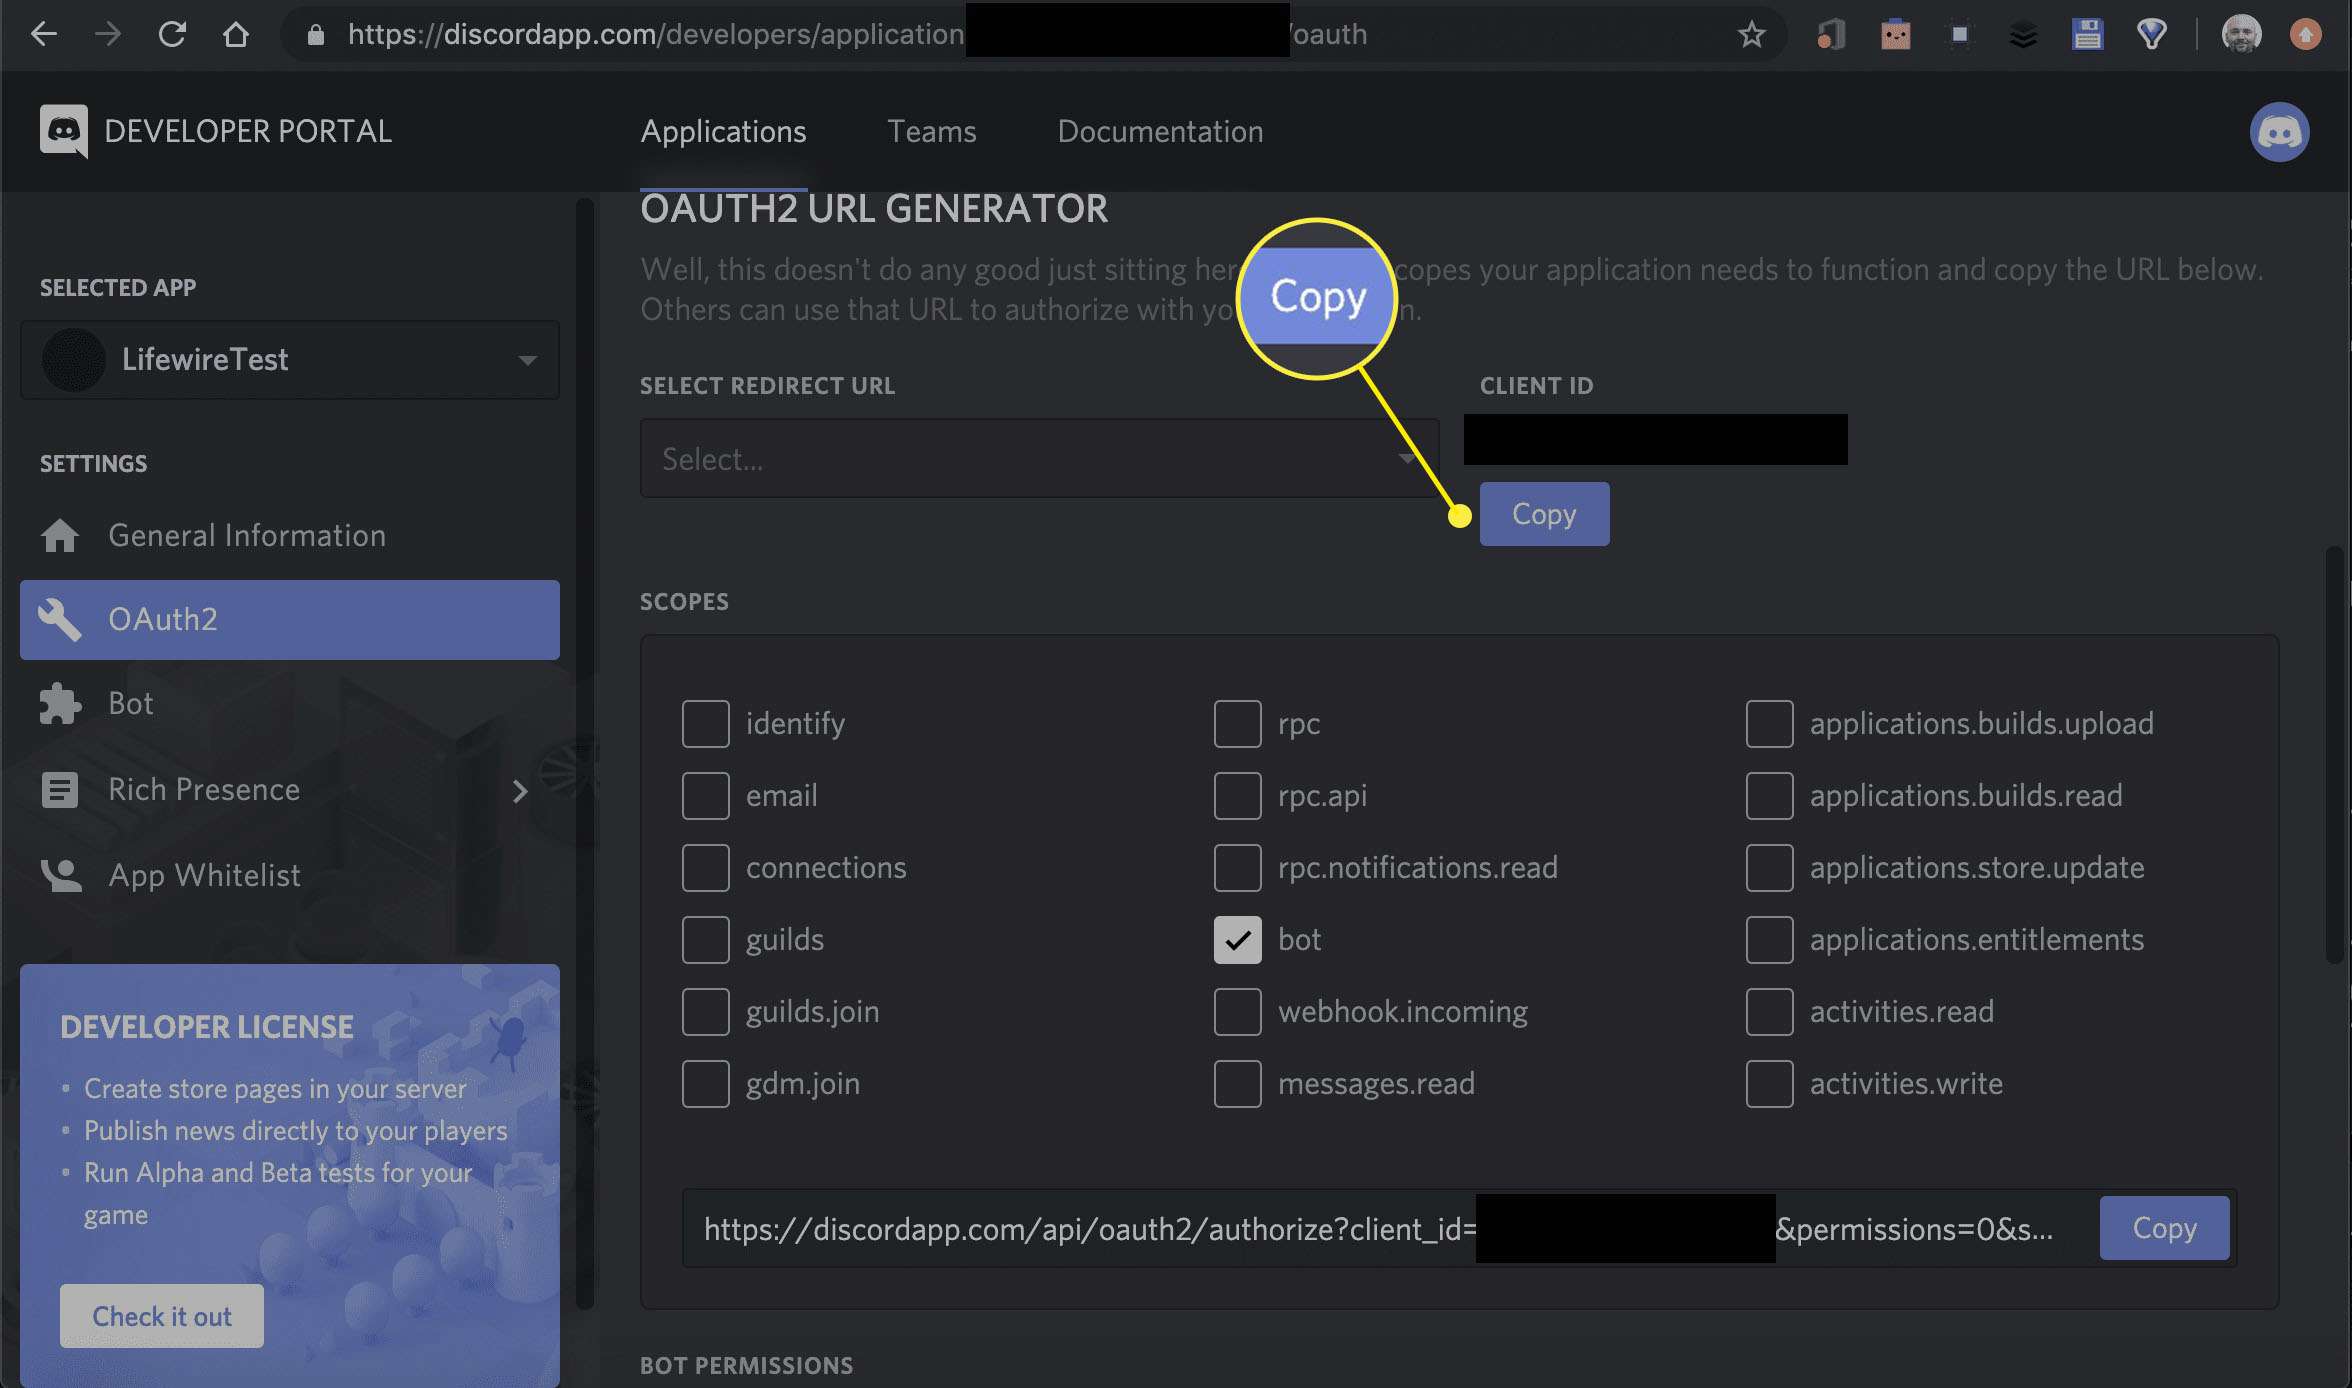This screenshot has width=2352, height=1388.
Task: Click the Discord avatar icon top-right
Action: click(x=2279, y=132)
